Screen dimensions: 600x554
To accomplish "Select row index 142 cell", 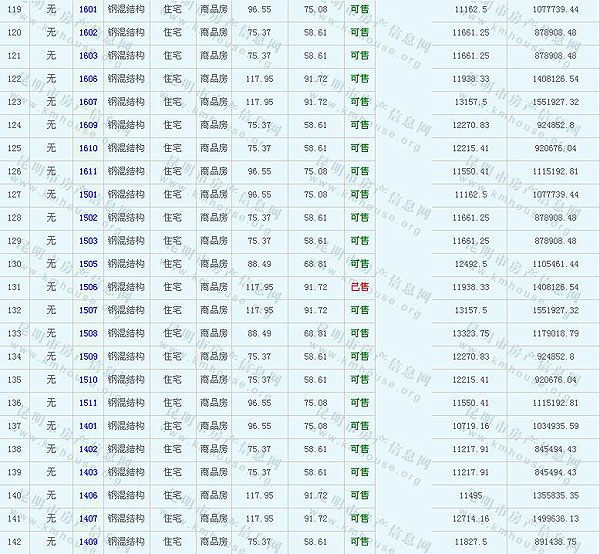I will (x=14, y=542).
